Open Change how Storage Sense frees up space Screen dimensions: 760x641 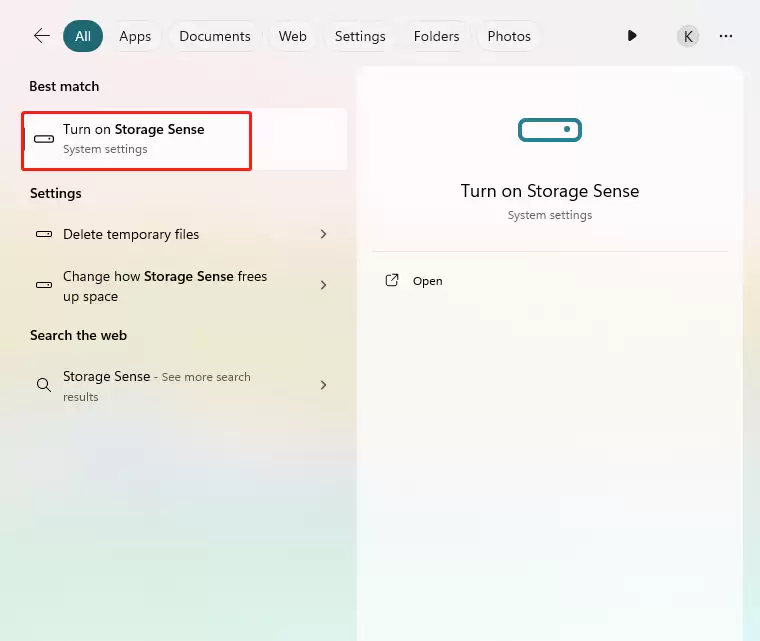[184, 286]
